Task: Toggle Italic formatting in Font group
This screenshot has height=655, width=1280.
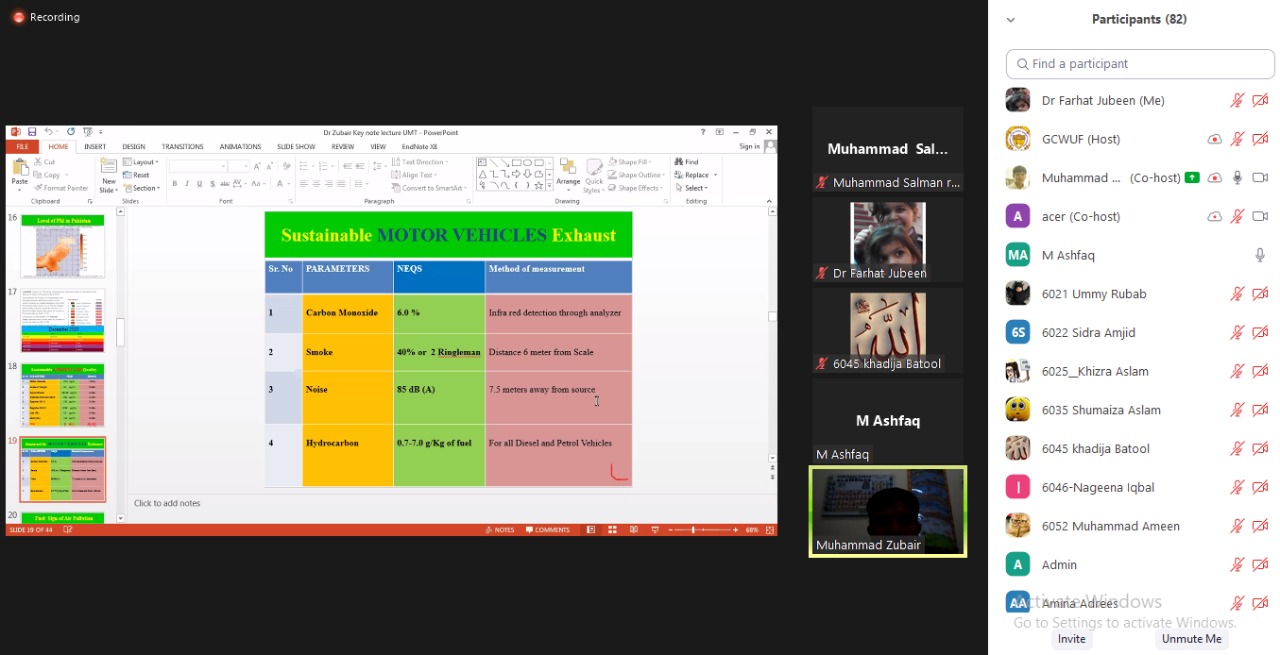Action: [x=187, y=184]
